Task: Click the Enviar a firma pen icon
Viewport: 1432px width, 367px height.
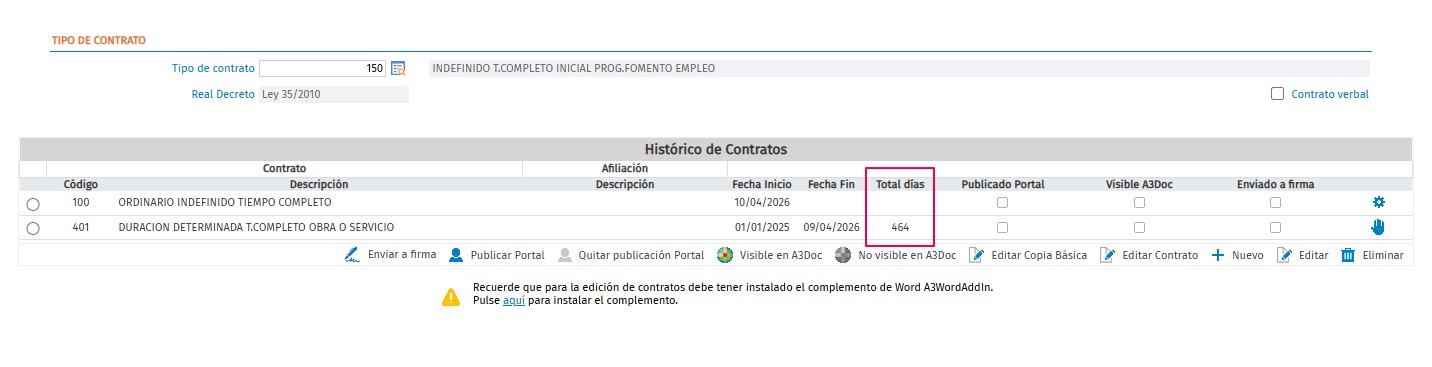Action: click(352, 255)
